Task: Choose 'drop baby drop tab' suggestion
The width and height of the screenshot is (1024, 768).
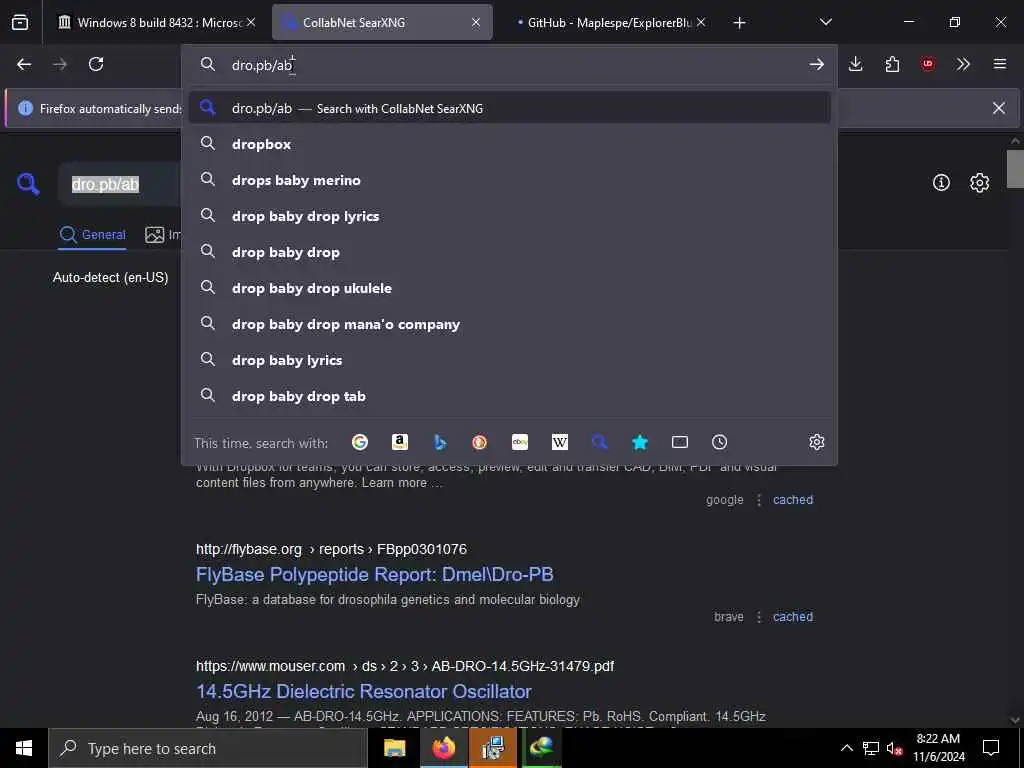Action: click(509, 396)
